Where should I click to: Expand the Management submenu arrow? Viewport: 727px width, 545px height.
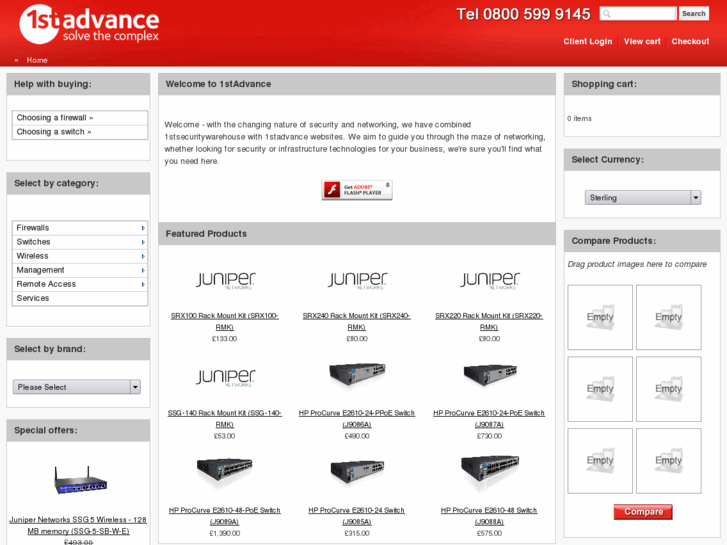coord(143,270)
